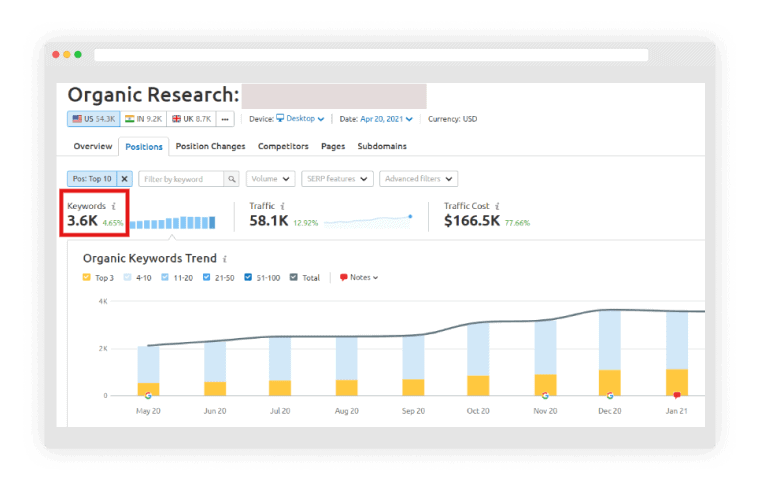Uncheck the Total line checkbox
Screen dimensions: 759x489
click(294, 277)
